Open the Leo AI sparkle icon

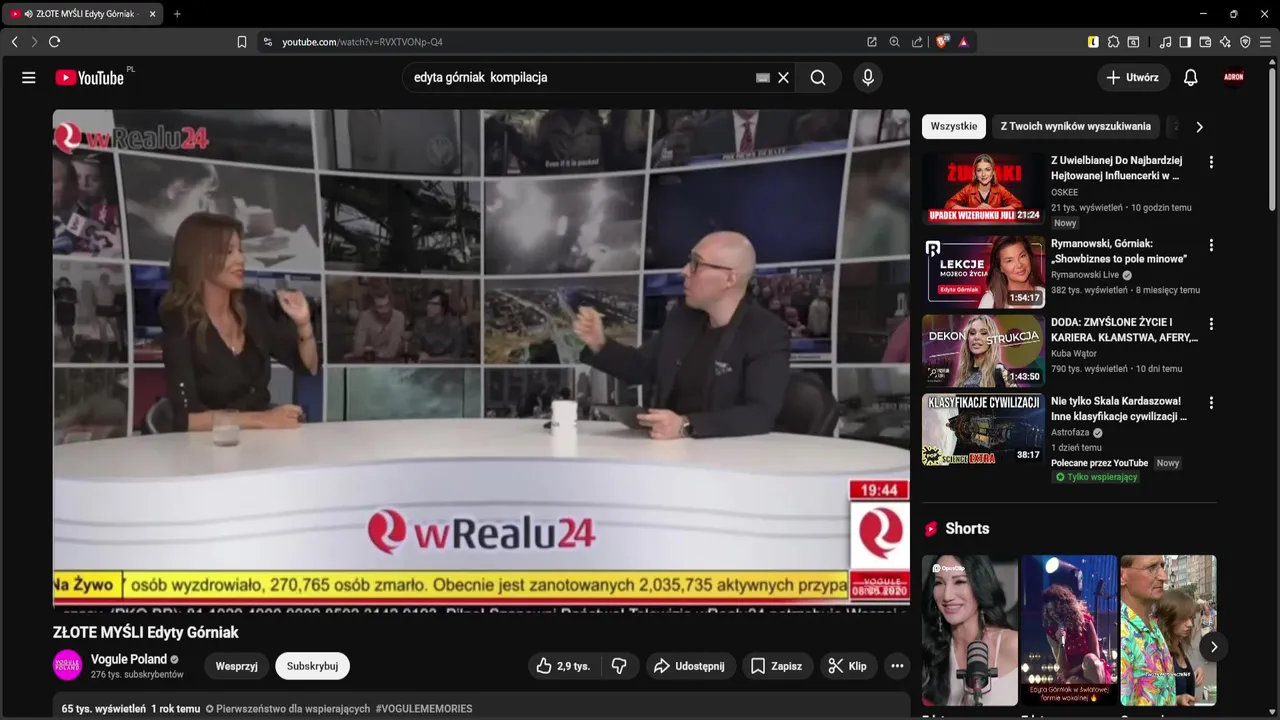[x=1225, y=42]
